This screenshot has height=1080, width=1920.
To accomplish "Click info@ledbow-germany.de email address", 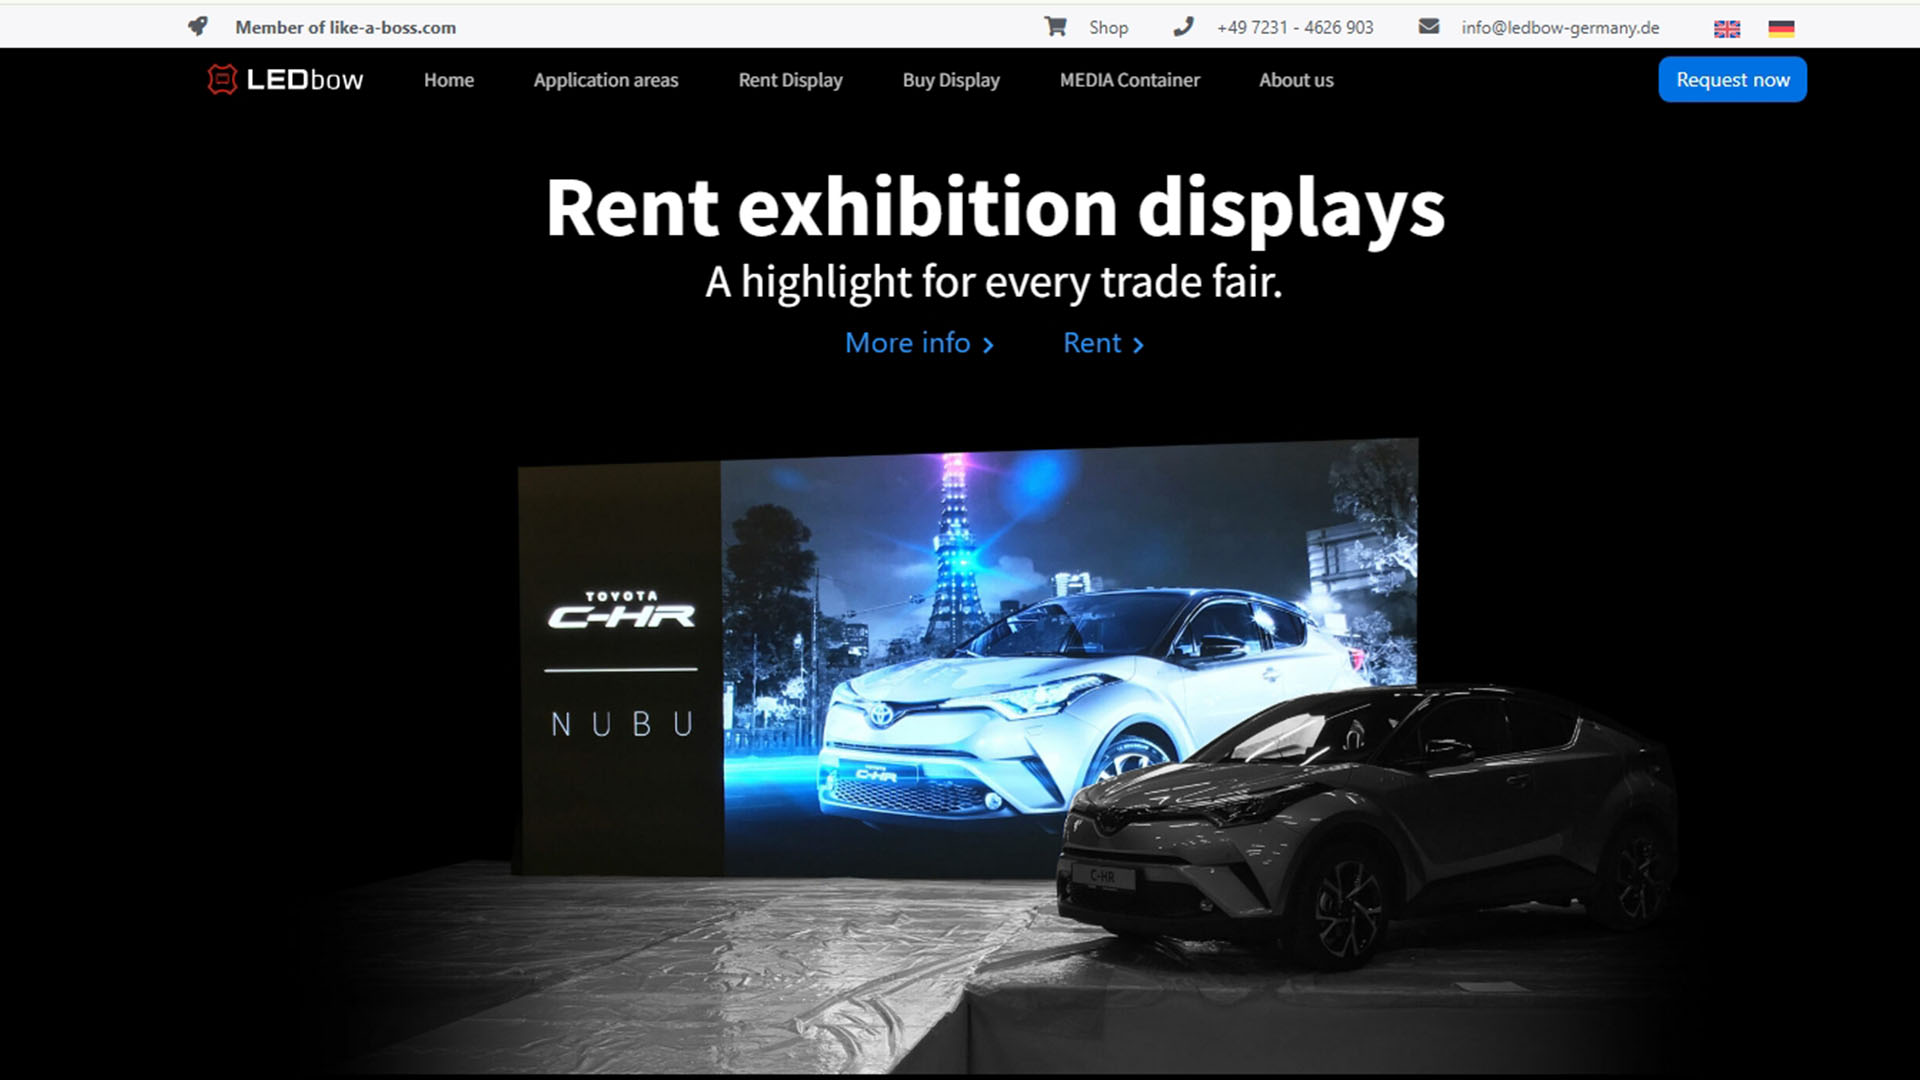I will [1560, 28].
